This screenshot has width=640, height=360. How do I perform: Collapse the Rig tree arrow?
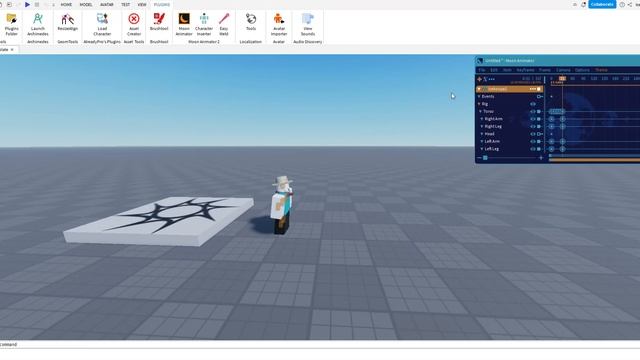pos(479,104)
